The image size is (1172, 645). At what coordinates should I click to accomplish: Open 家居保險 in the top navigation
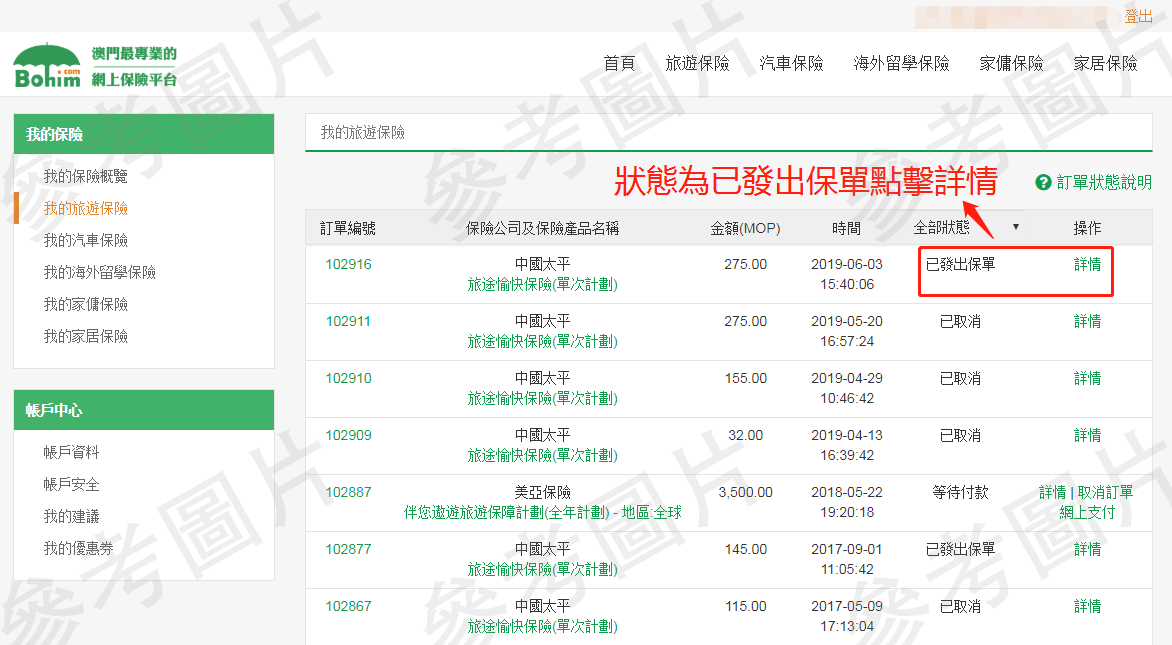1105,64
